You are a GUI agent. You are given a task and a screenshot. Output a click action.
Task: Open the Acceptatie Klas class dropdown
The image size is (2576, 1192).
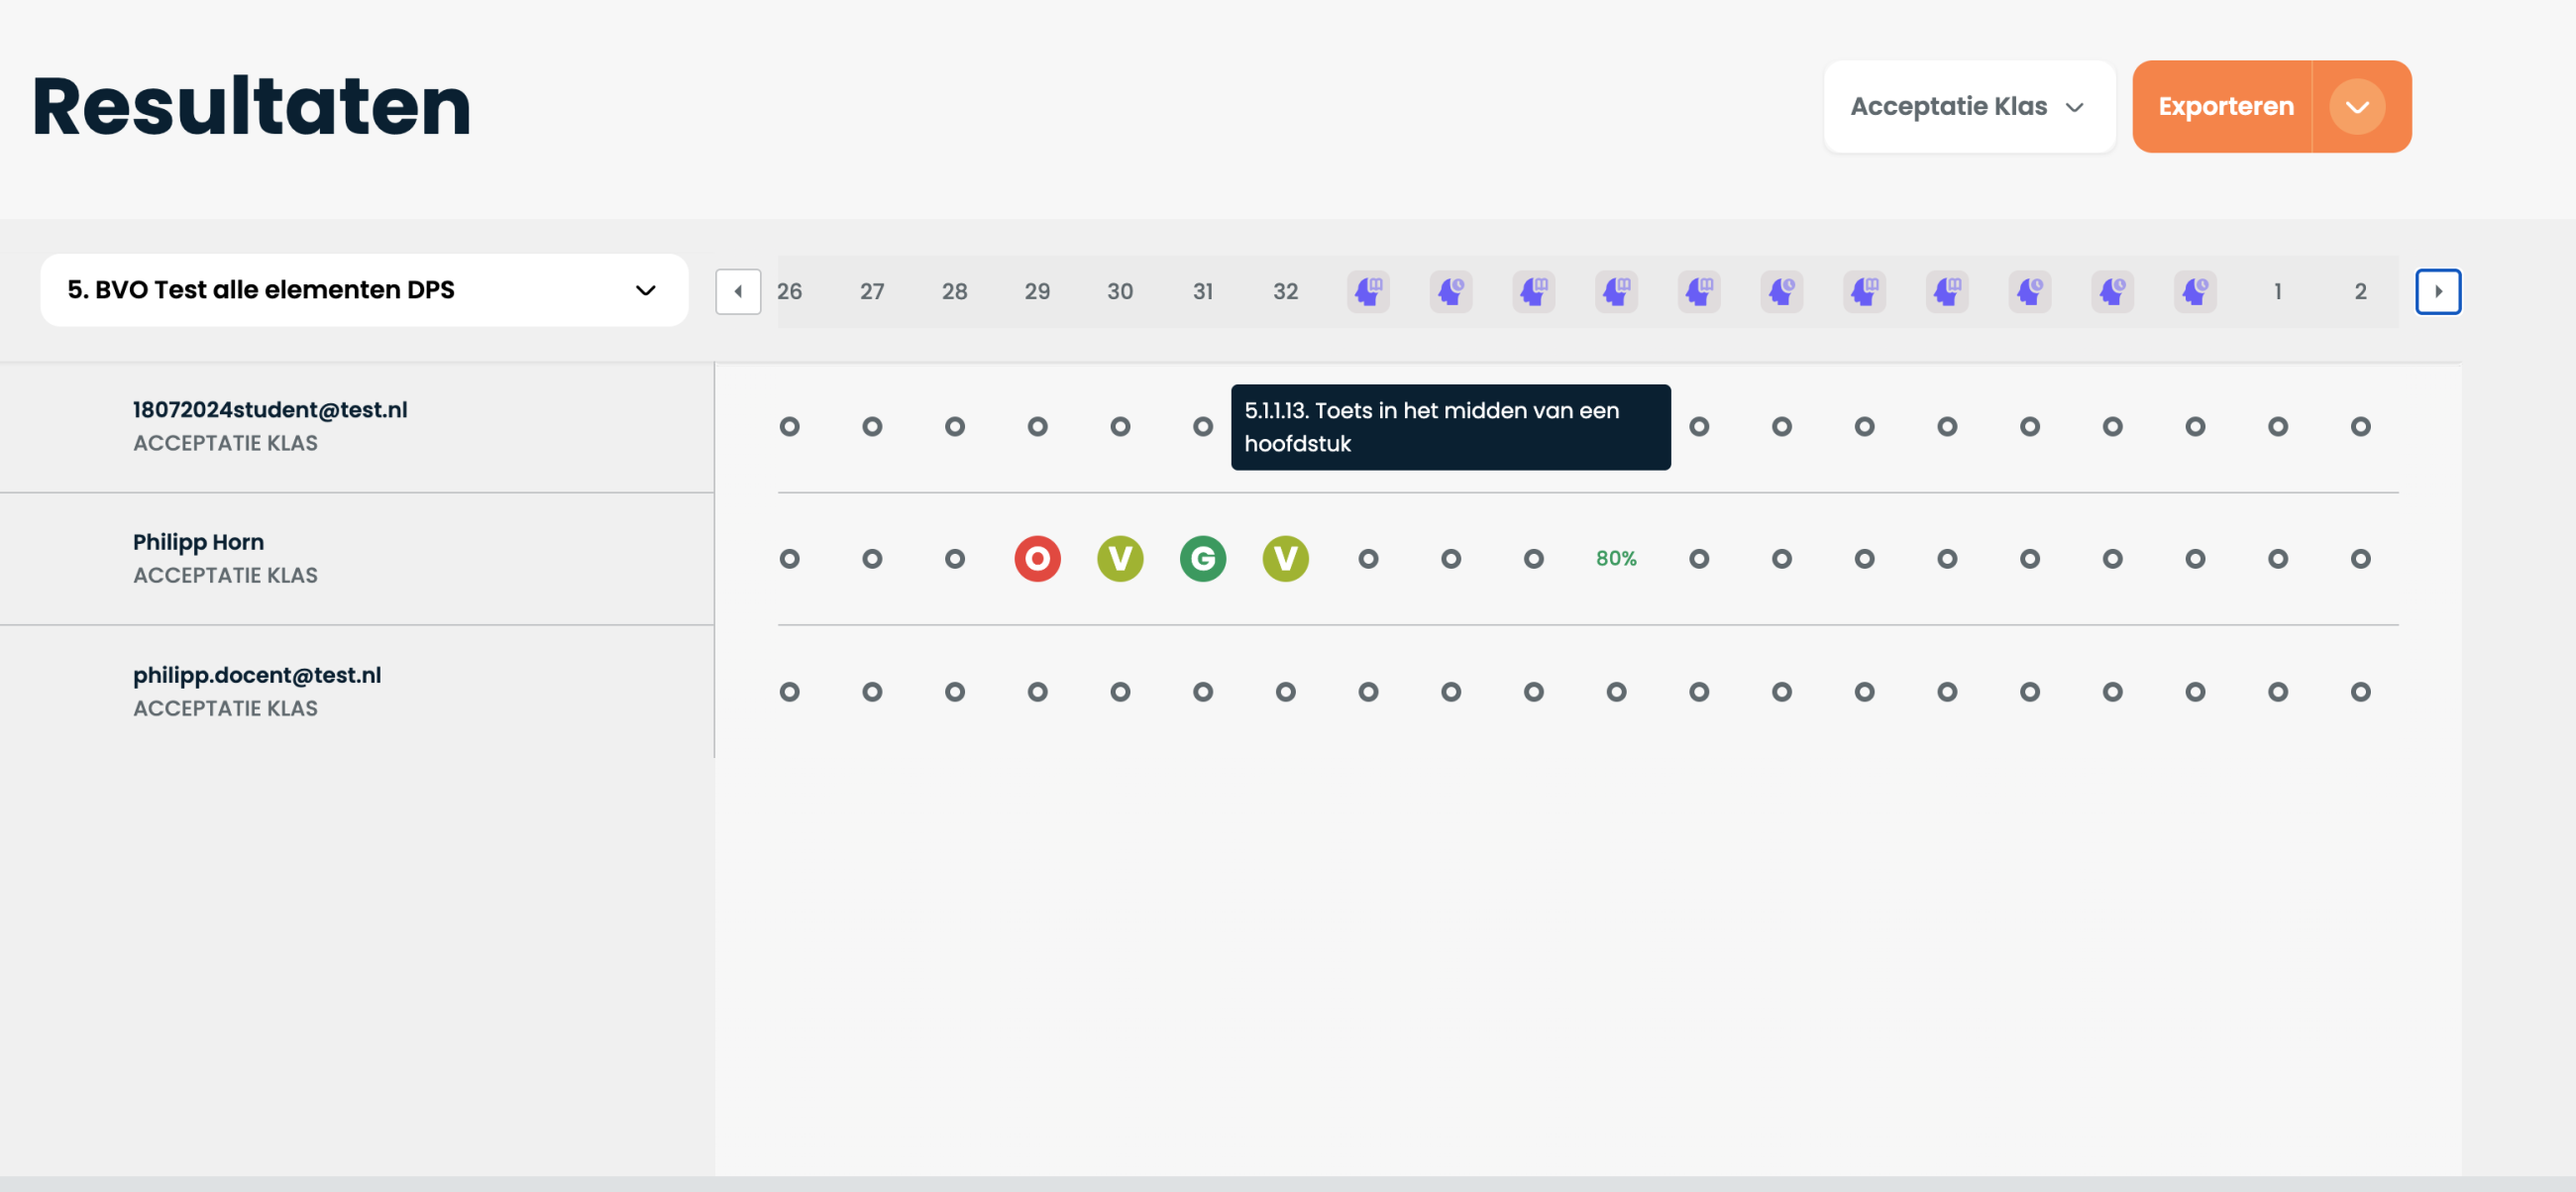(1967, 106)
